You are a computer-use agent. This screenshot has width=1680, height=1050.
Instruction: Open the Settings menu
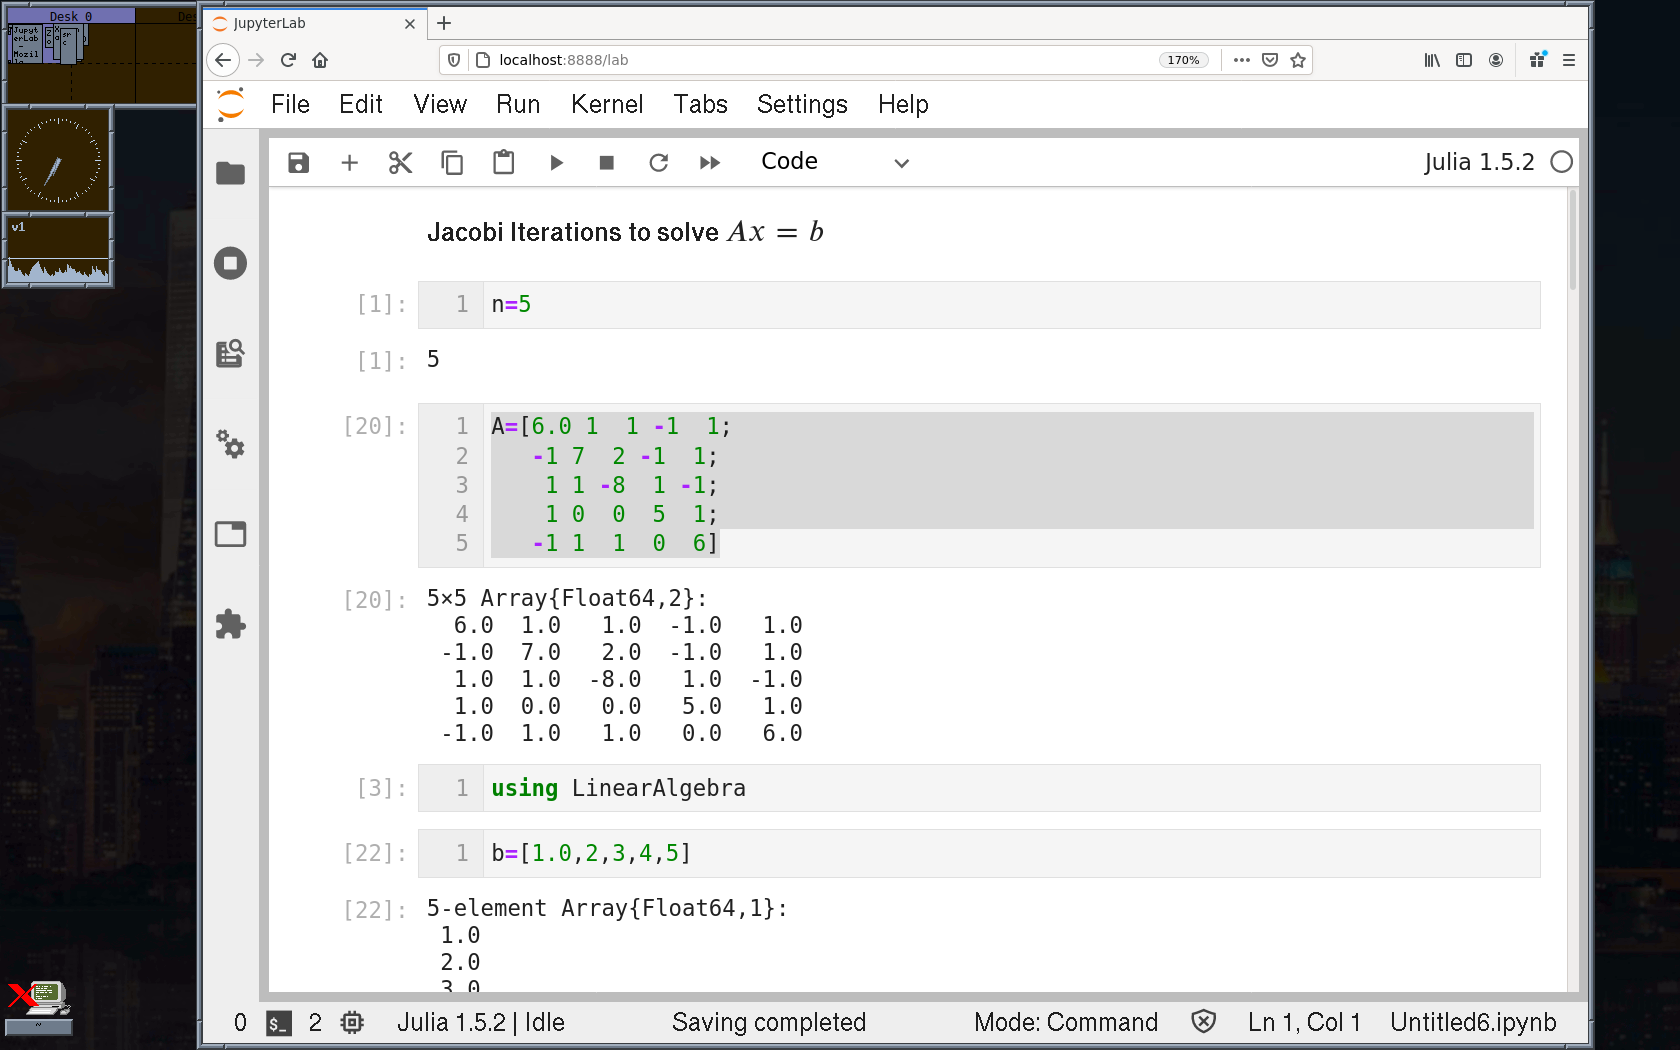pos(801,104)
